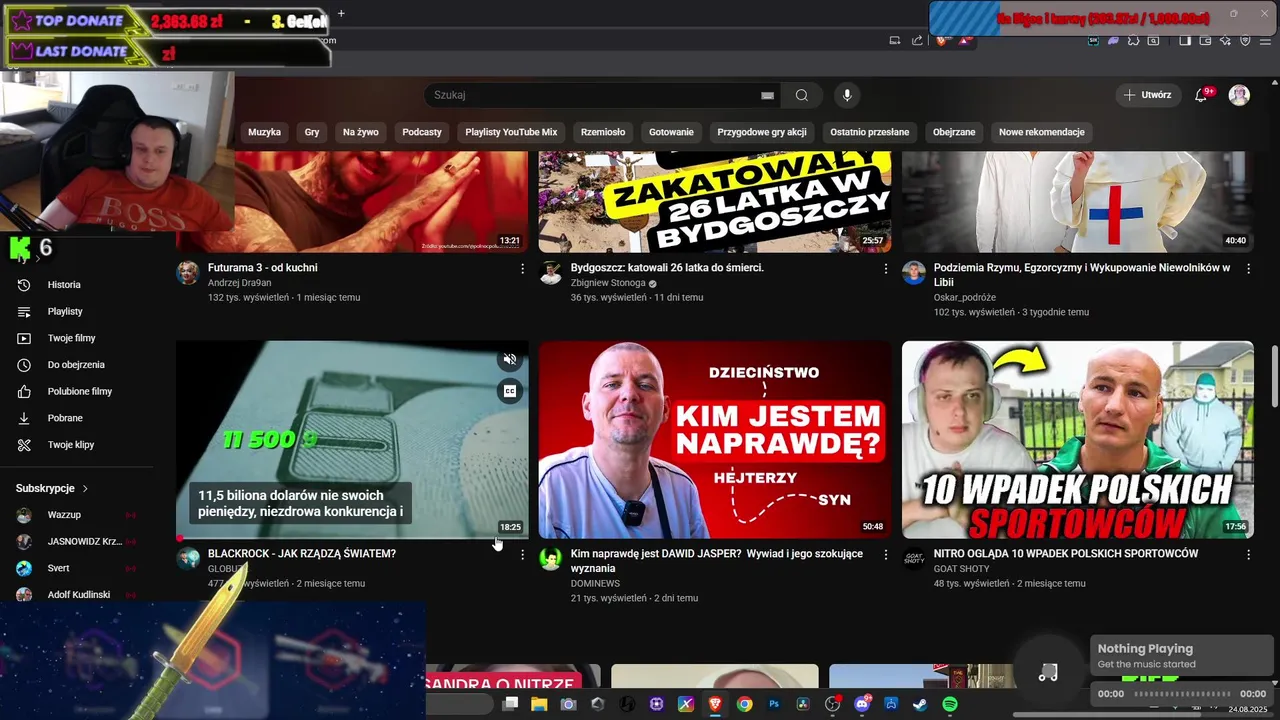Seek on BLACKROCK preview progress bar
The width and height of the screenshot is (1280, 720).
pyautogui.click(x=352, y=538)
